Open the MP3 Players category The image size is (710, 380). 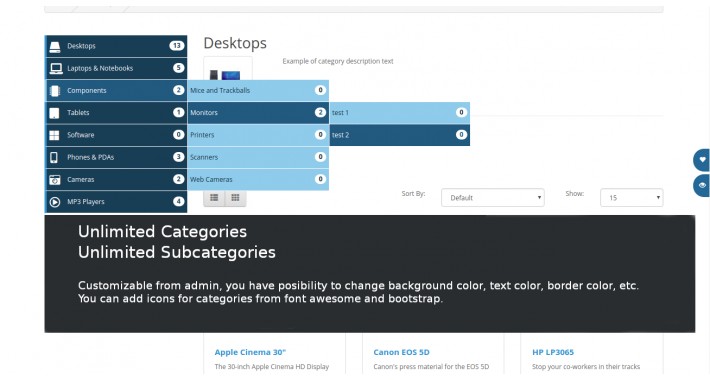click(x=116, y=202)
